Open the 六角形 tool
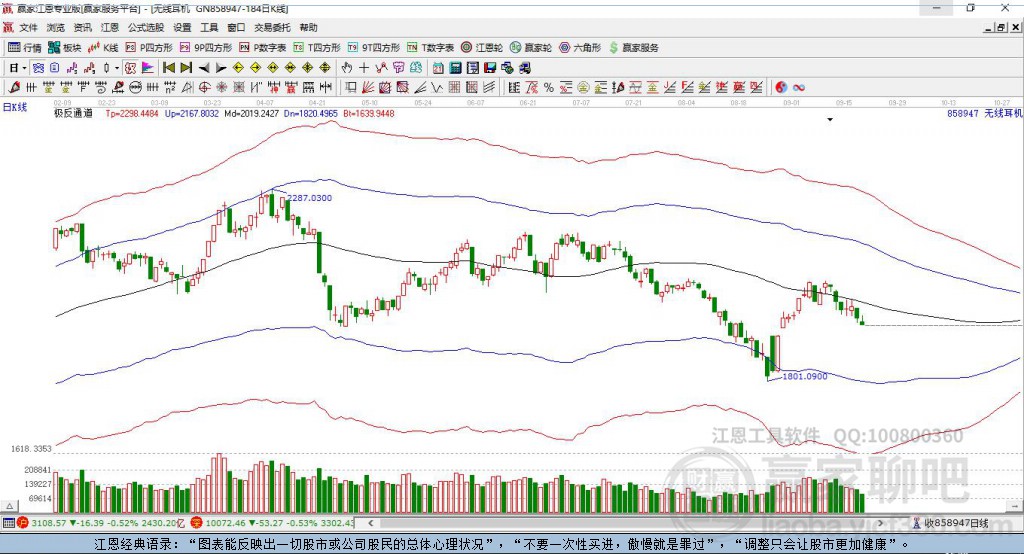 [580, 48]
